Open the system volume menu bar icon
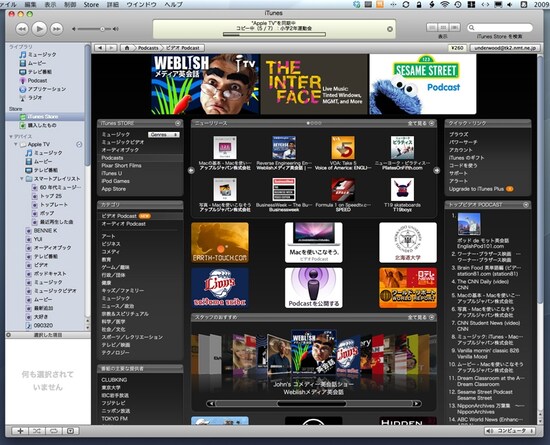This screenshot has width=550, height=445. click(x=509, y=5)
